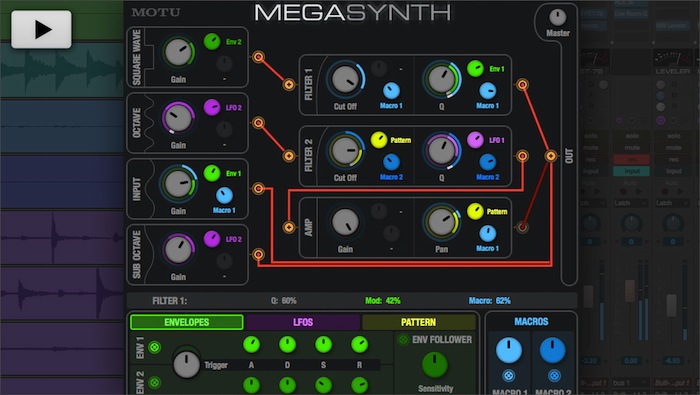Click the Env 1 Release knob

[x=359, y=344]
